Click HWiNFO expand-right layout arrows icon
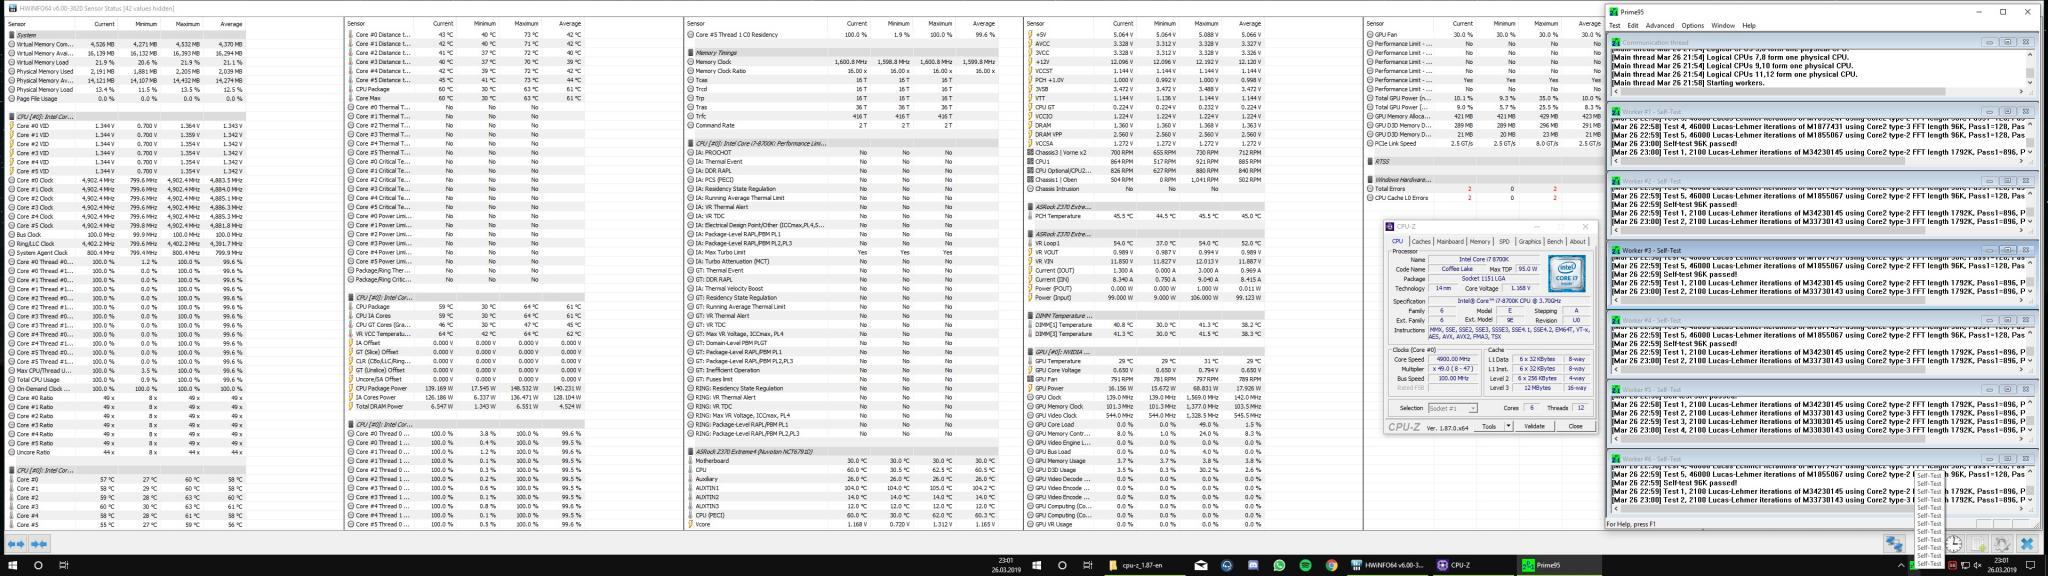The image size is (2048, 576). [39, 543]
